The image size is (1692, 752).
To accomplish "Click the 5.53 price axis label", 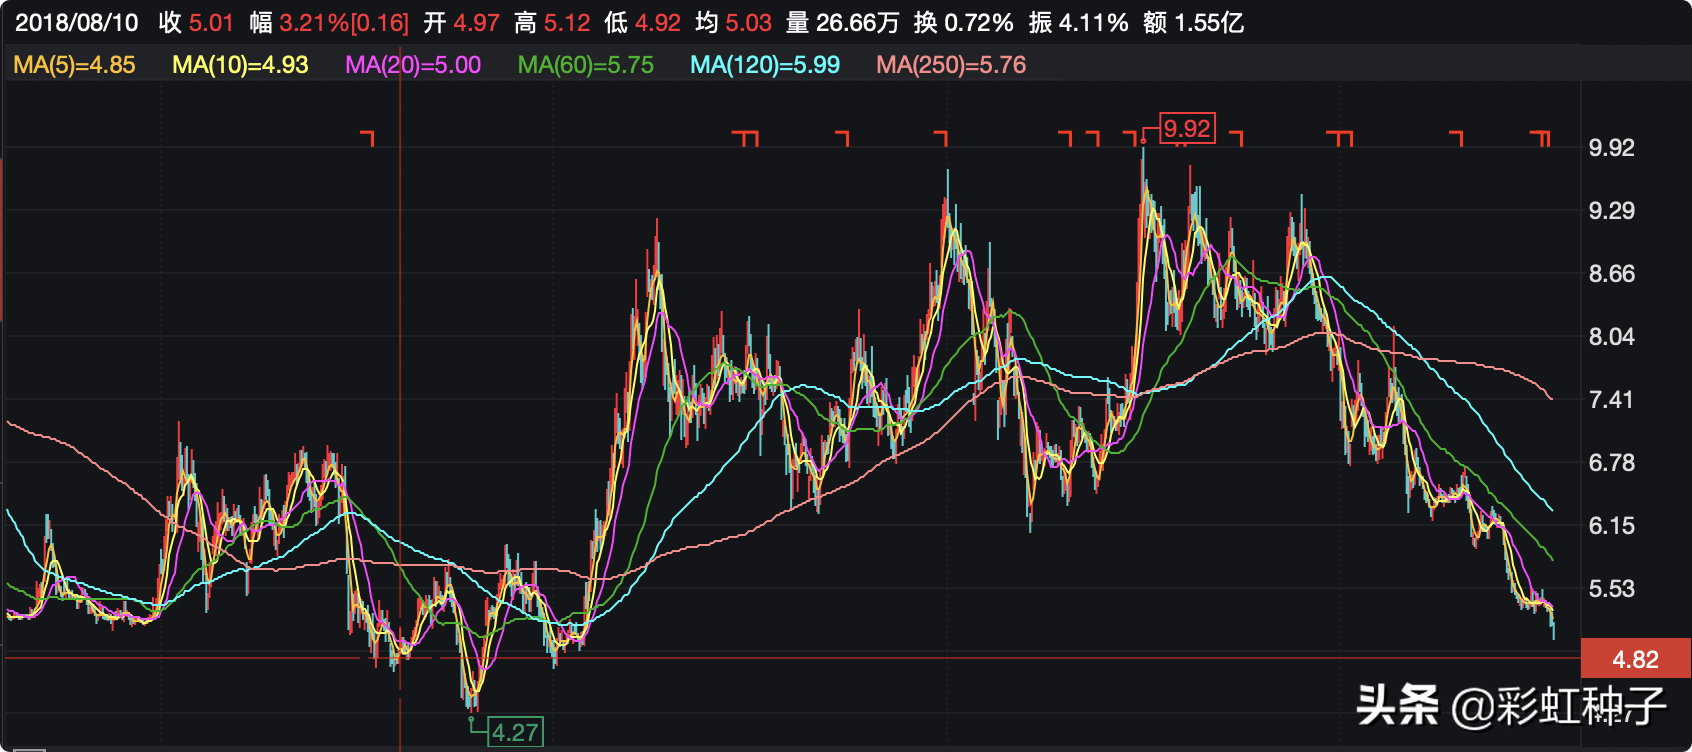I will tap(1612, 589).
